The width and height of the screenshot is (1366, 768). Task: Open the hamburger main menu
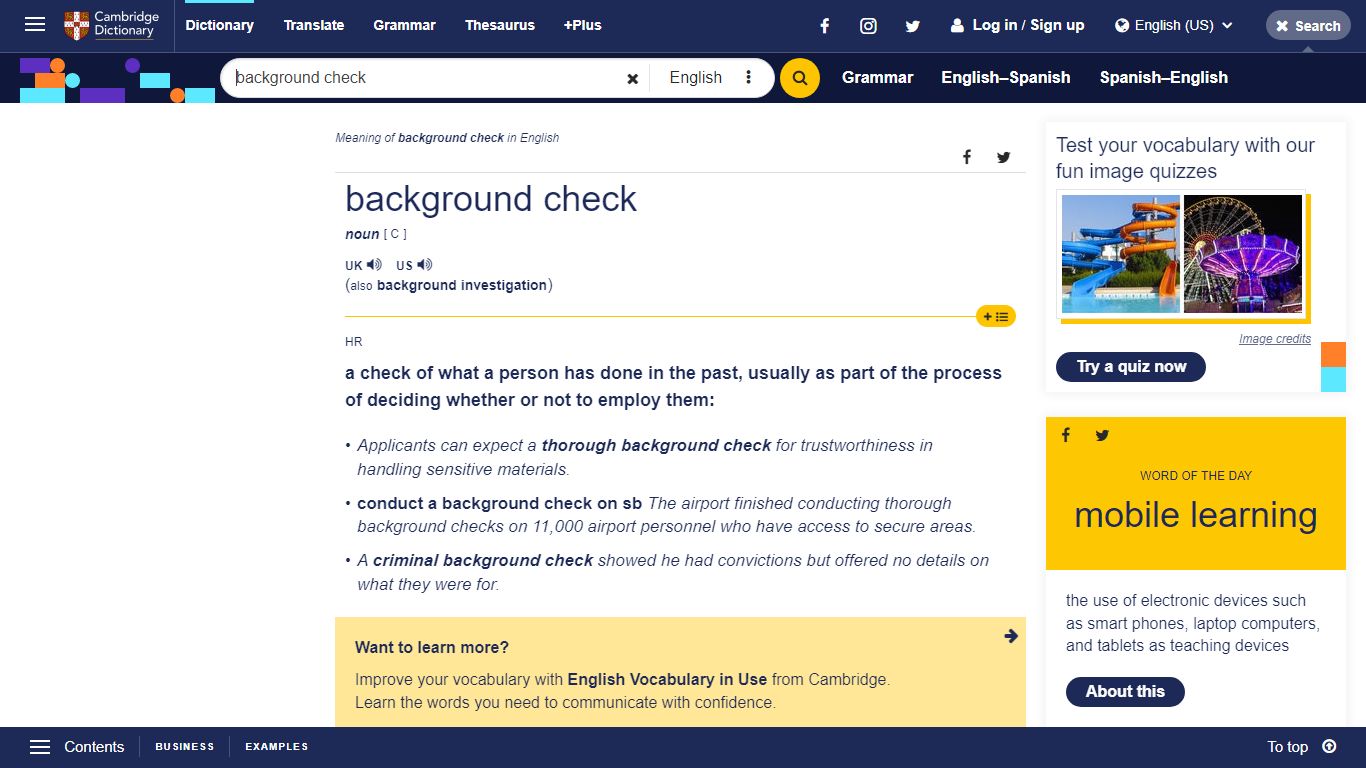[35, 25]
